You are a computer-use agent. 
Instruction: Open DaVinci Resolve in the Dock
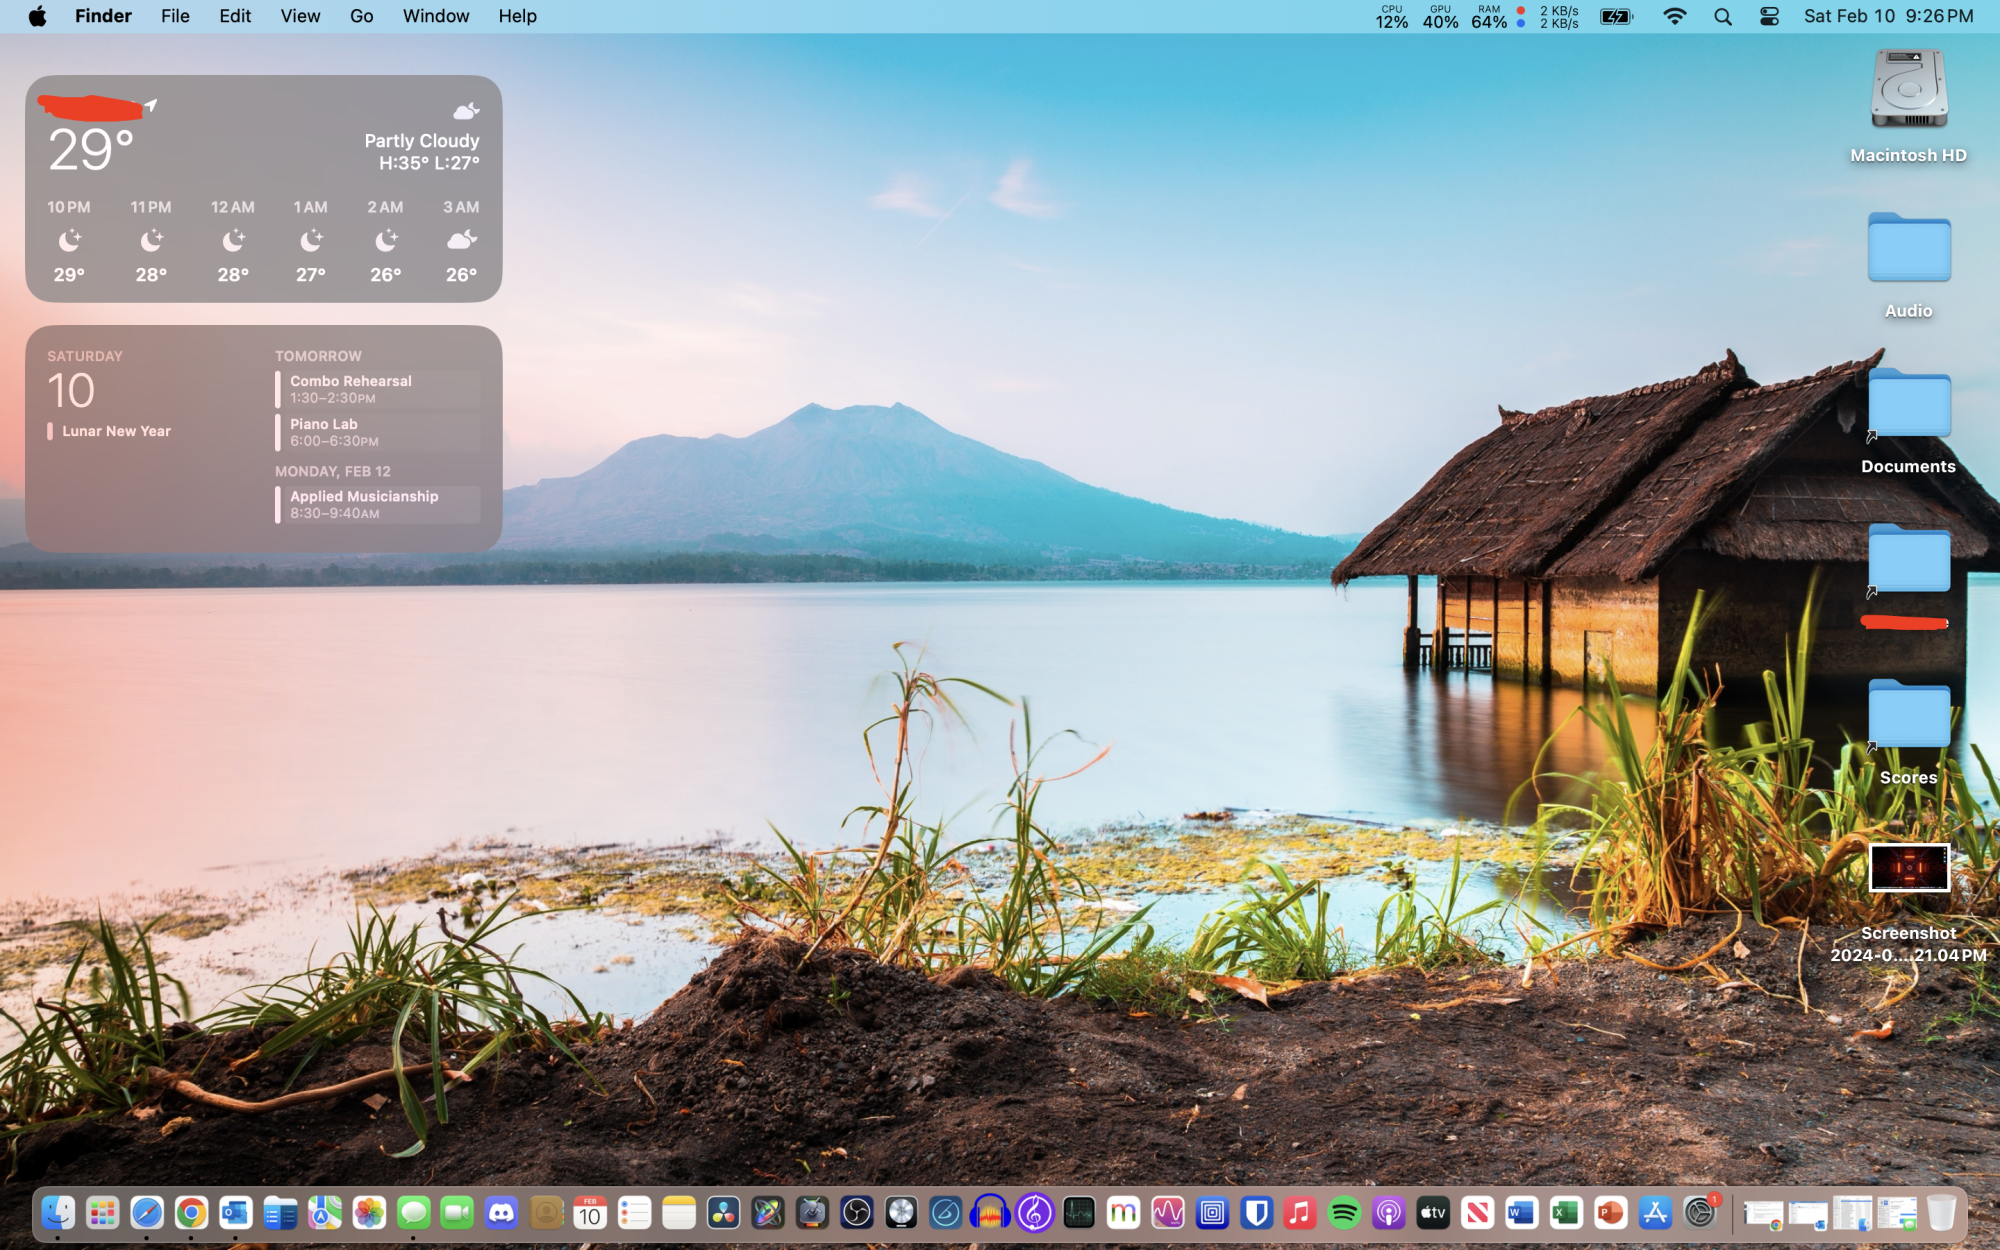723,1213
